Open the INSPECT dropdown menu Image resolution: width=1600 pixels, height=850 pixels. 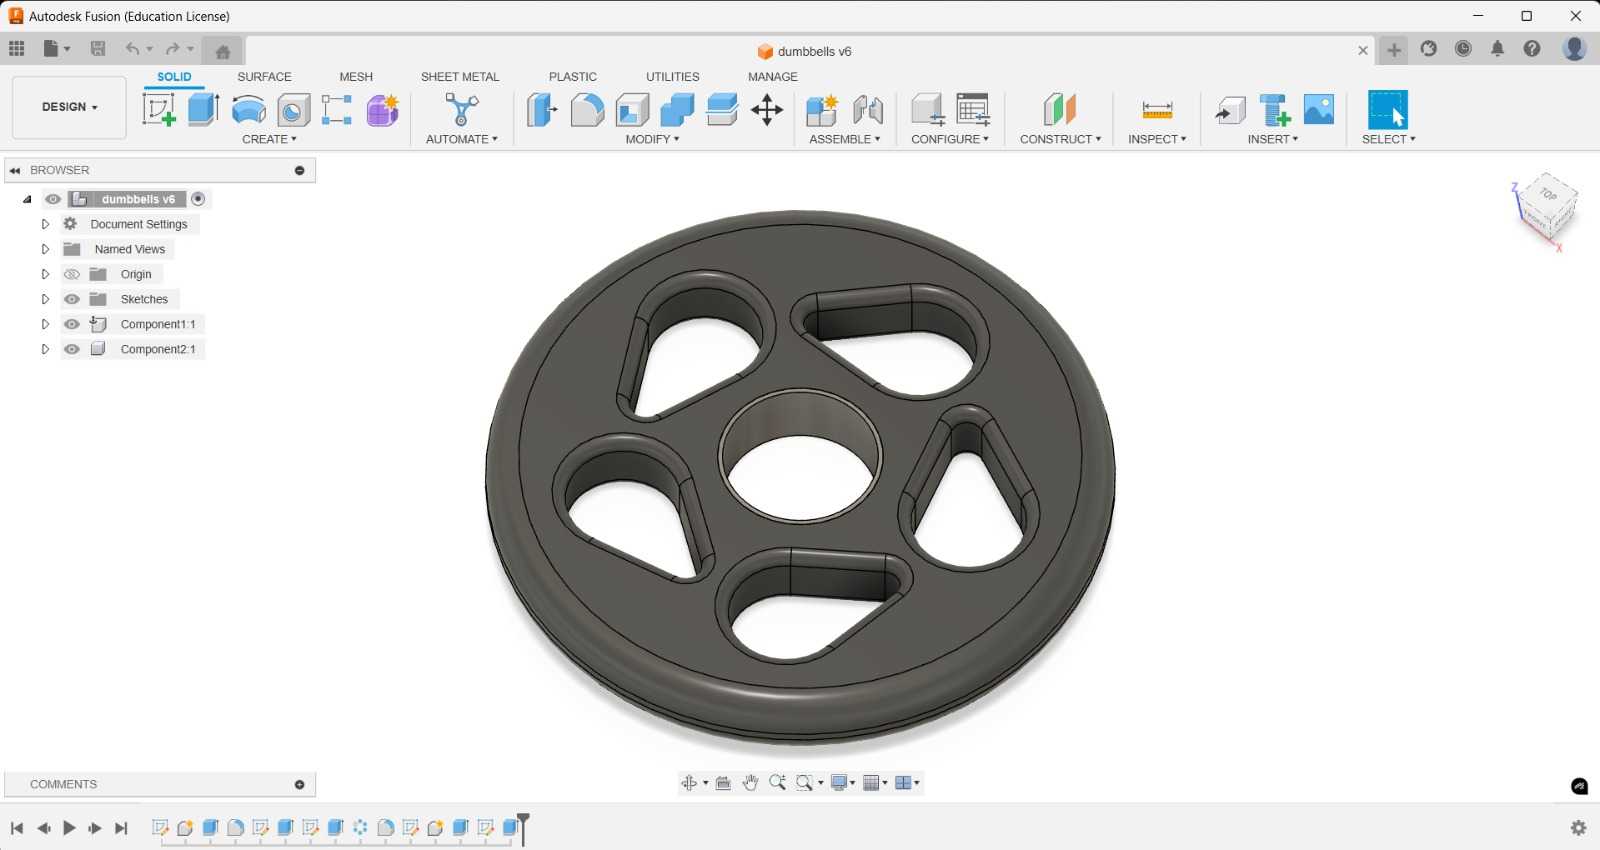[1157, 139]
